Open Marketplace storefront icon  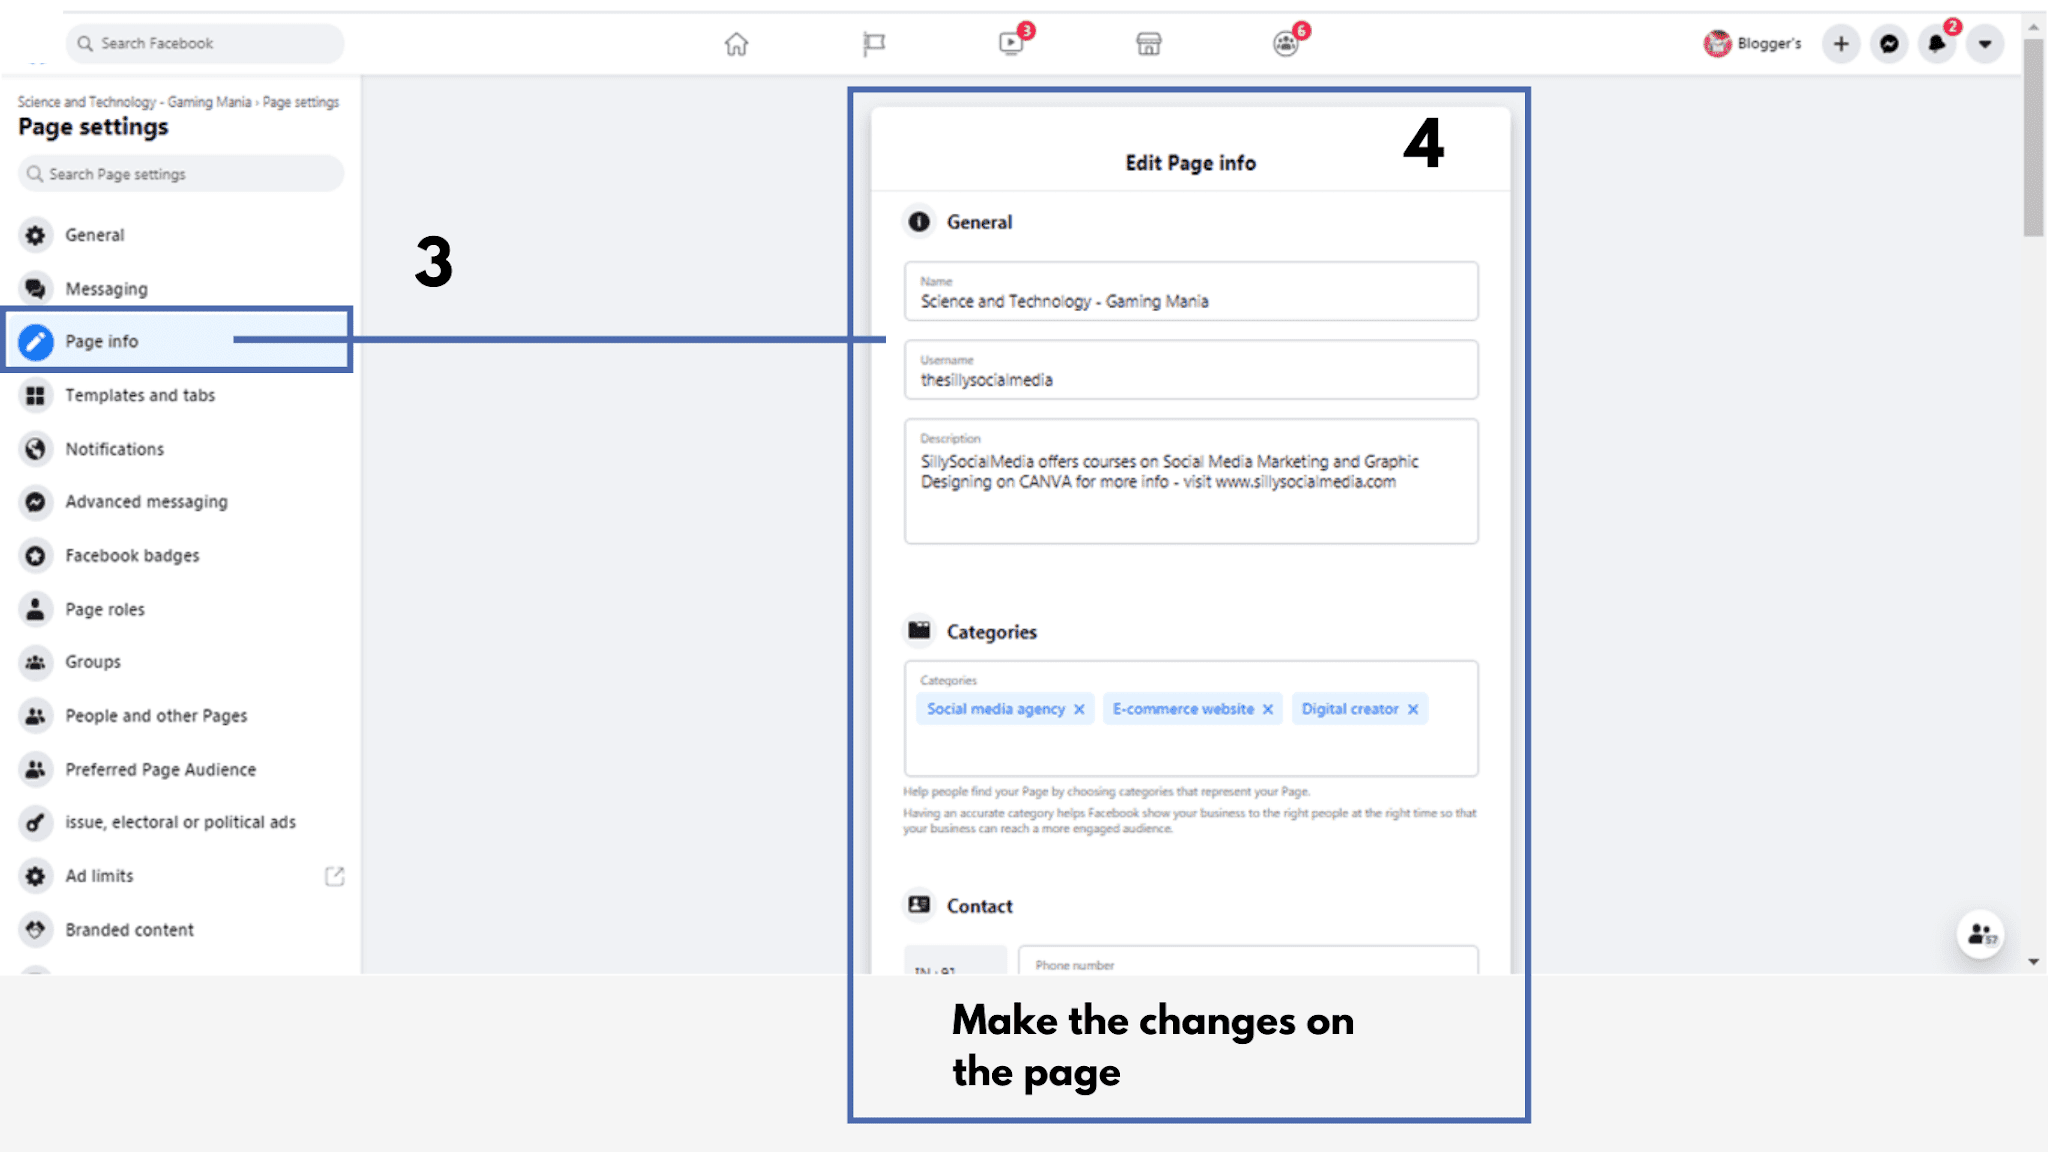[1148, 44]
